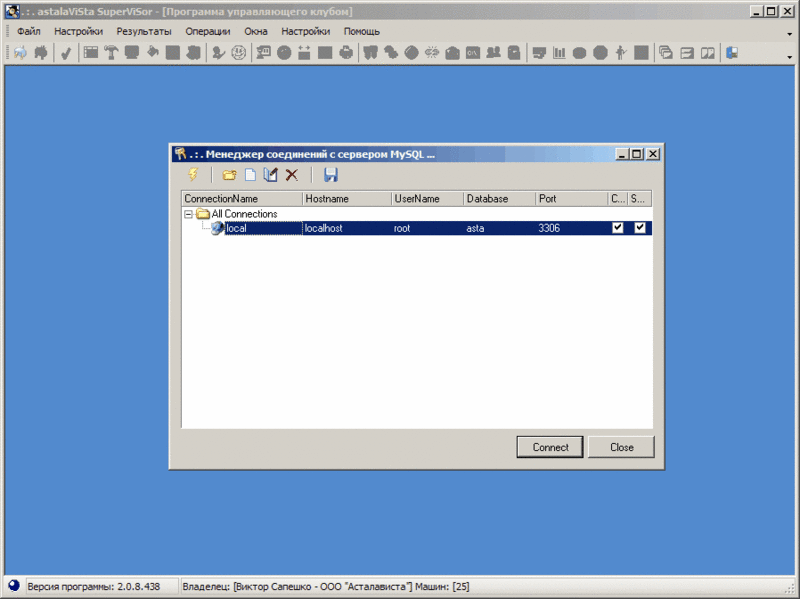Click the edit connection notebook icon
800x599 pixels.
point(270,175)
